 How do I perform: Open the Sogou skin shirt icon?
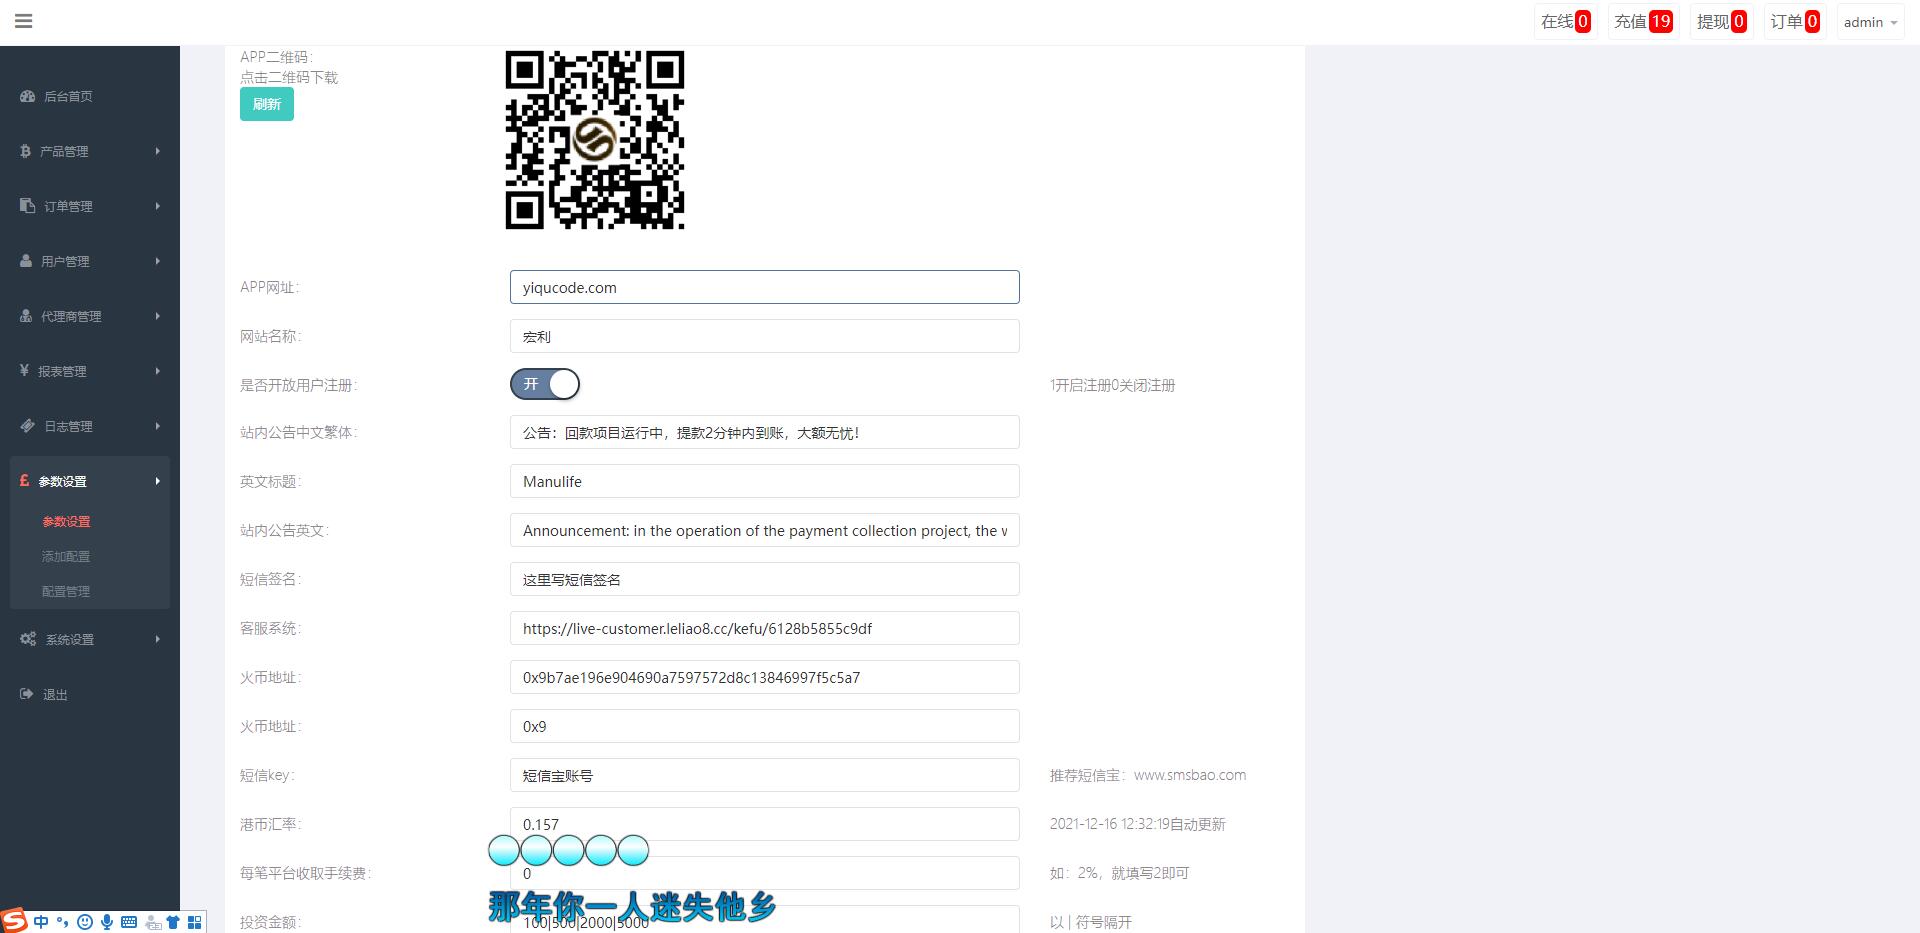173,922
